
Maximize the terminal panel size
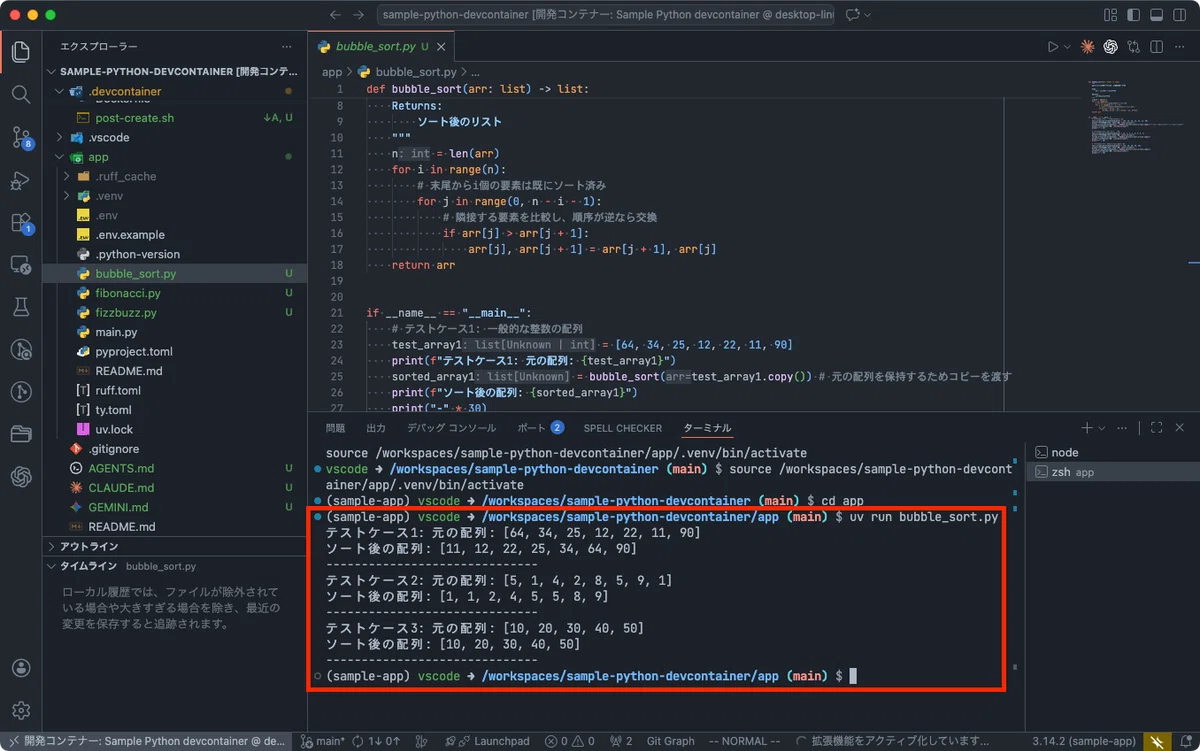point(1156,427)
